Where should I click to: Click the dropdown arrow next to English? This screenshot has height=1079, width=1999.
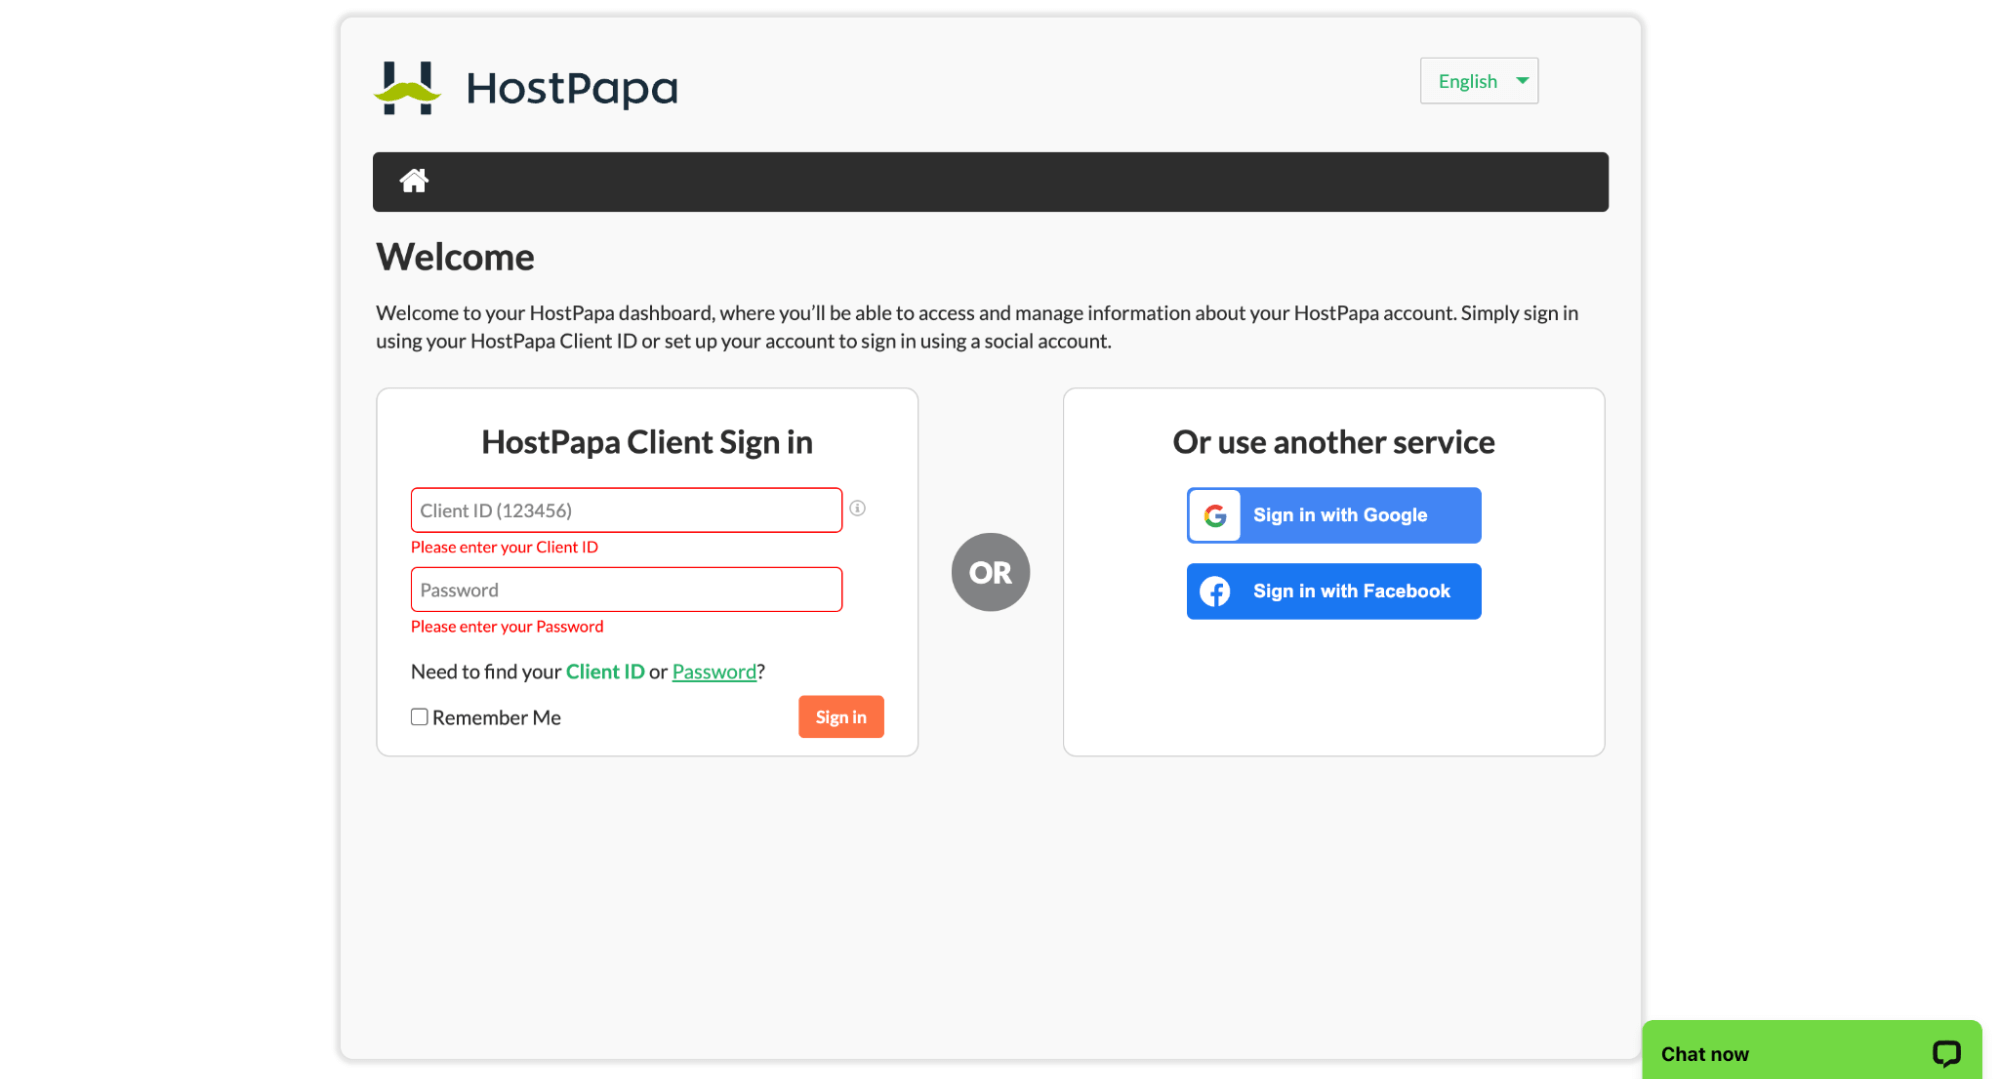click(x=1522, y=80)
